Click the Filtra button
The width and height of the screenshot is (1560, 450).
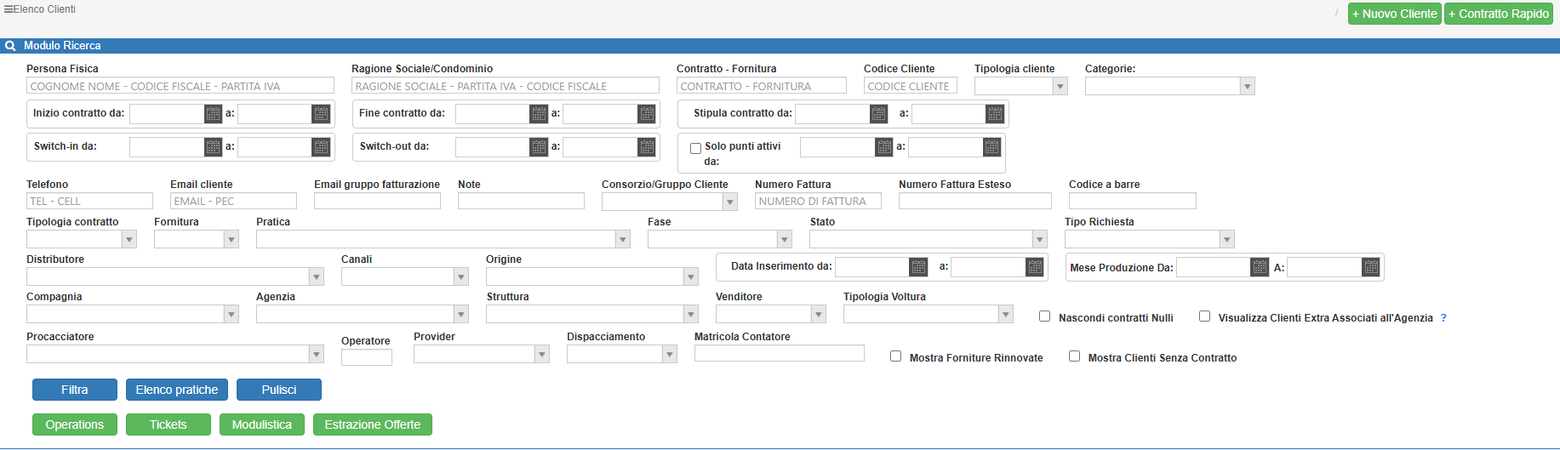pyautogui.click(x=75, y=390)
